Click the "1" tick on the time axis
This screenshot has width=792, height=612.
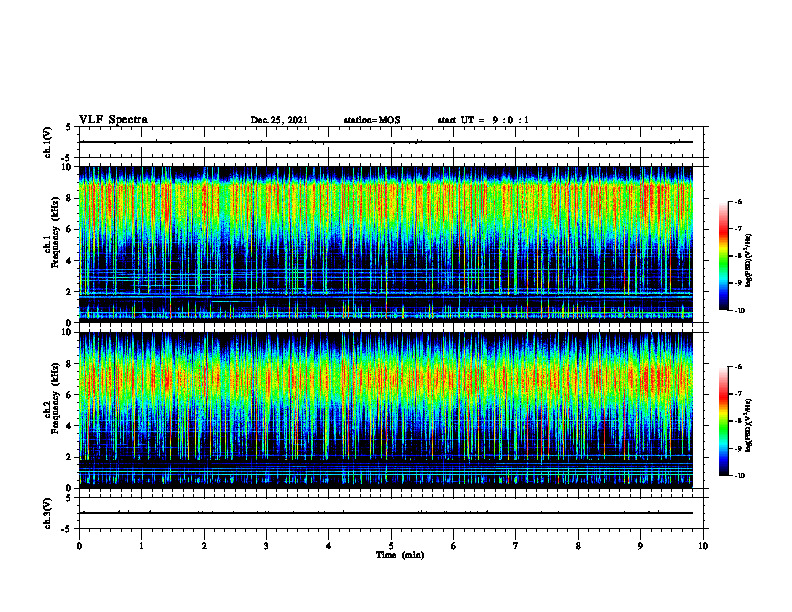141,546
